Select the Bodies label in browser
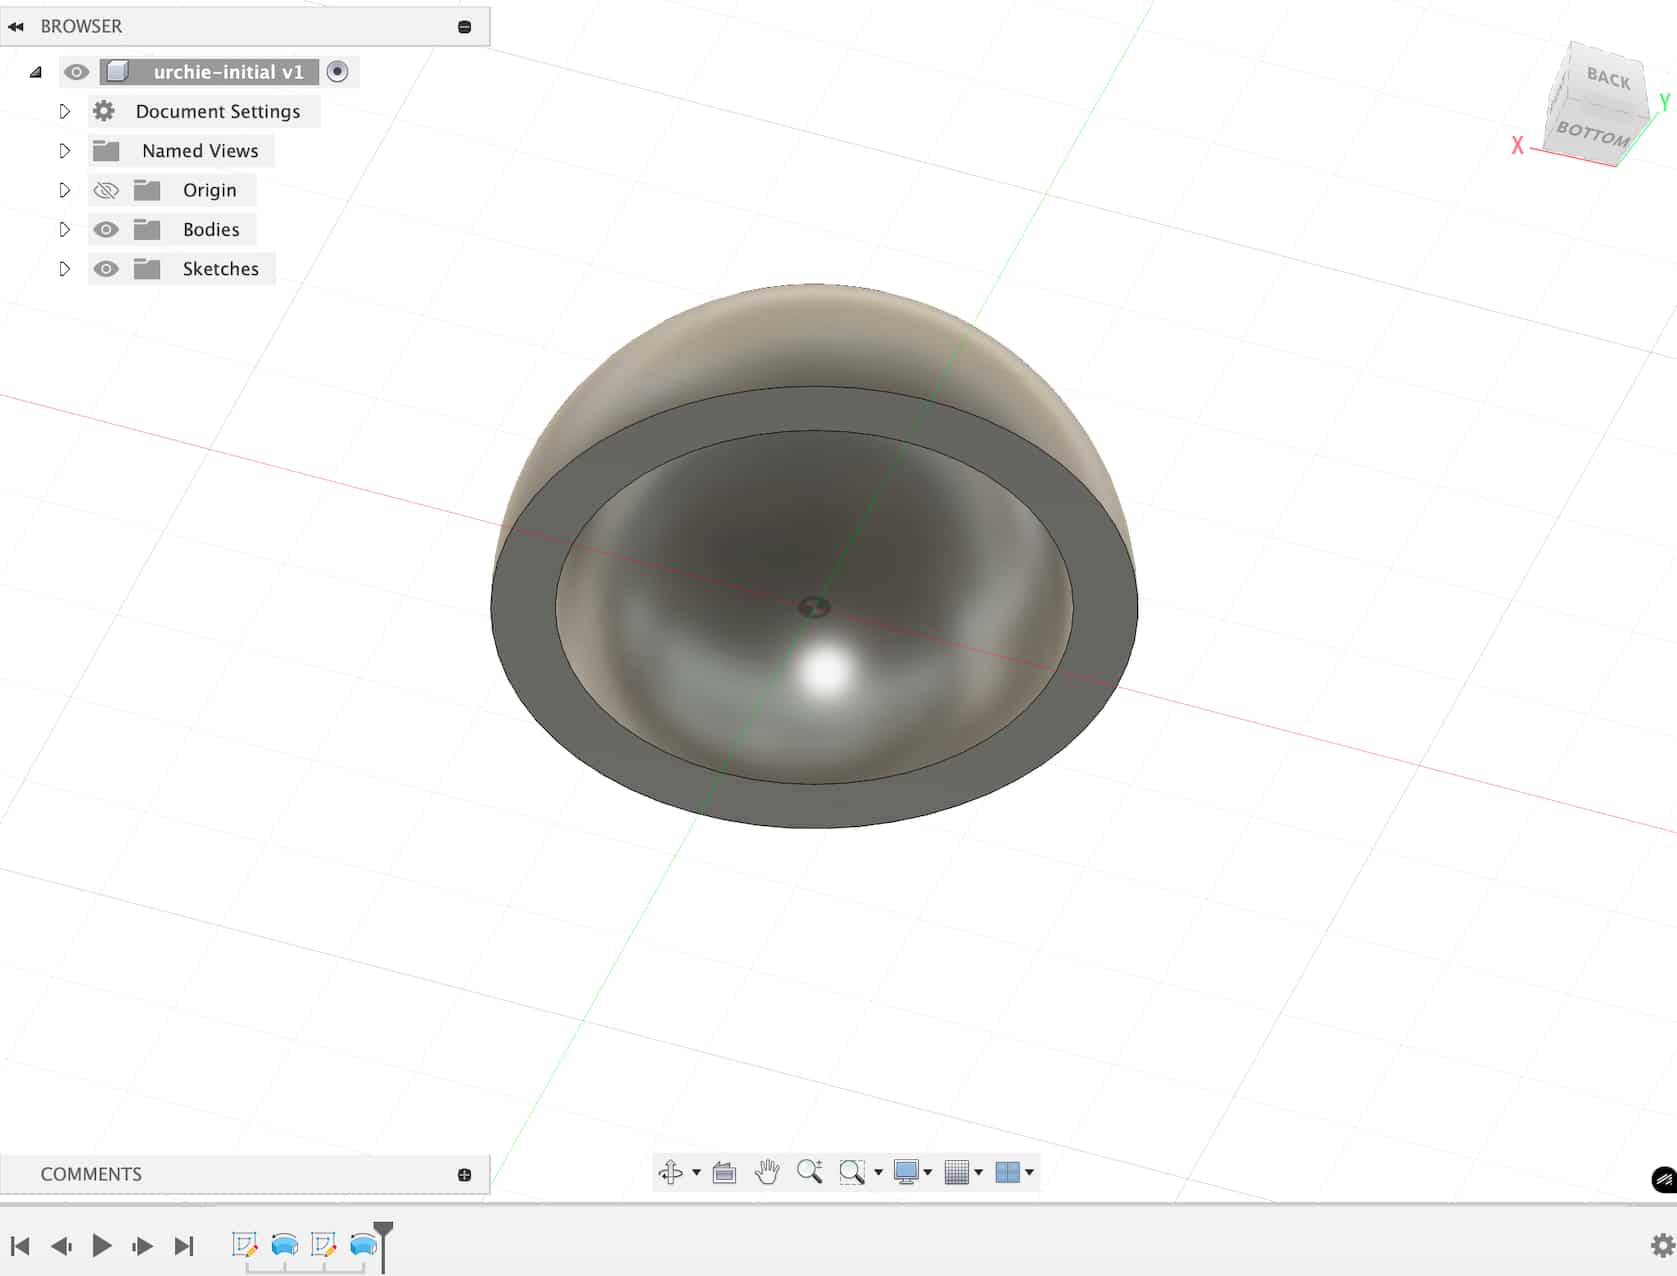Viewport: 1677px width, 1276px height. [x=211, y=229]
